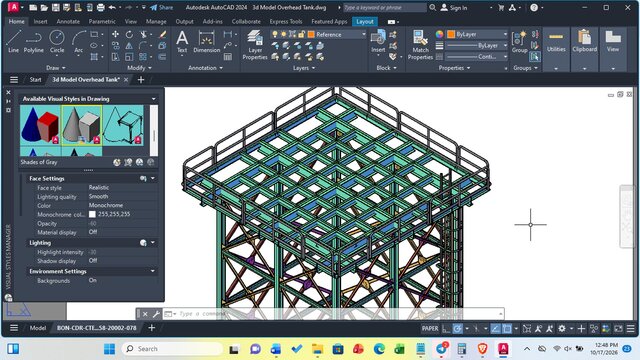
Task: Select the Polyline tool
Action: [x=33, y=41]
